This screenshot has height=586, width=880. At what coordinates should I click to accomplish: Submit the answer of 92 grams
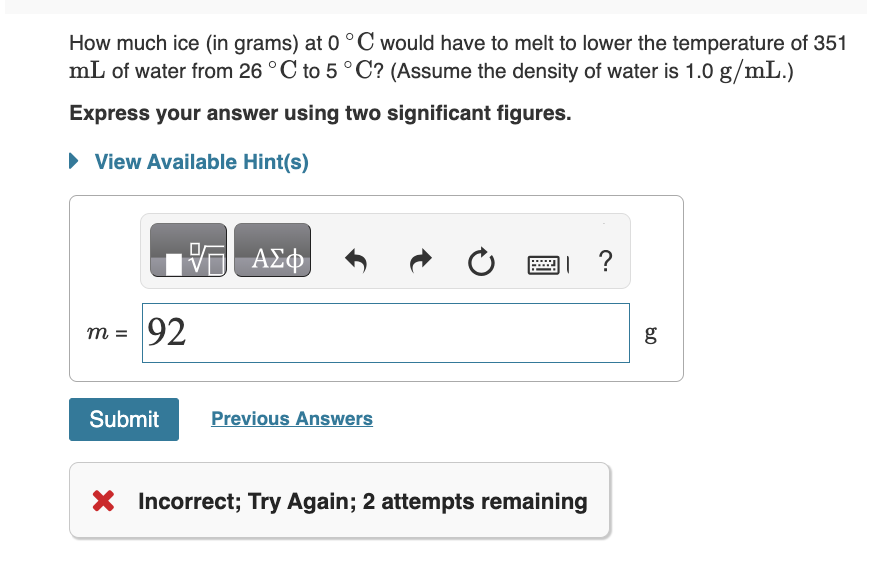tap(123, 419)
